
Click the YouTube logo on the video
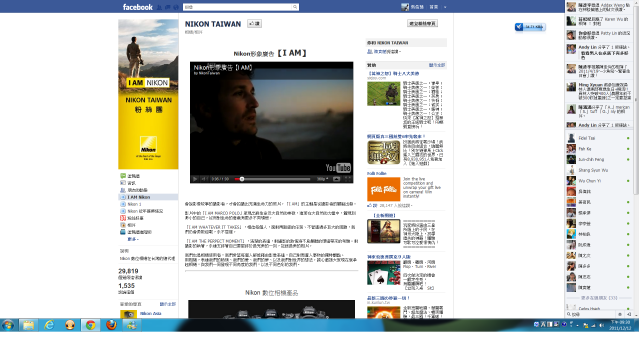(x=338, y=168)
